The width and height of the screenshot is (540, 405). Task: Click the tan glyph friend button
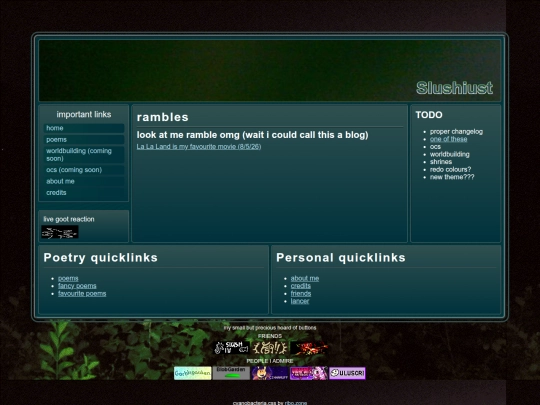(x=270, y=348)
